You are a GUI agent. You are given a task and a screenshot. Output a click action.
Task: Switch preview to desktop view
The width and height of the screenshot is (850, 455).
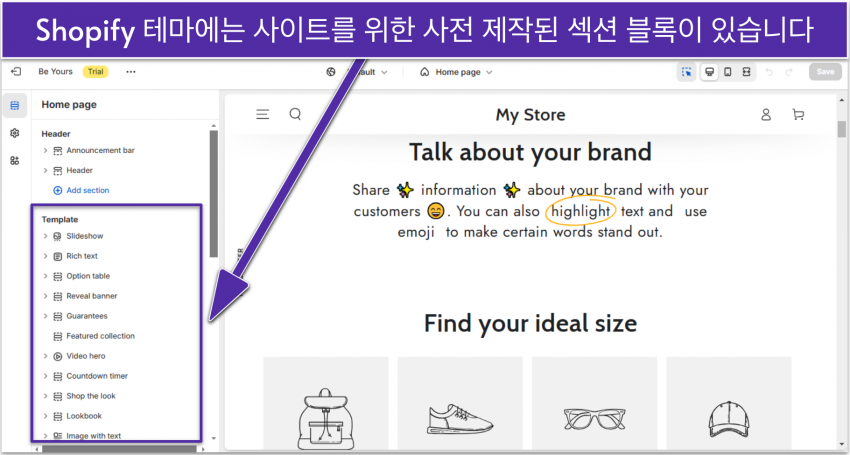point(709,72)
